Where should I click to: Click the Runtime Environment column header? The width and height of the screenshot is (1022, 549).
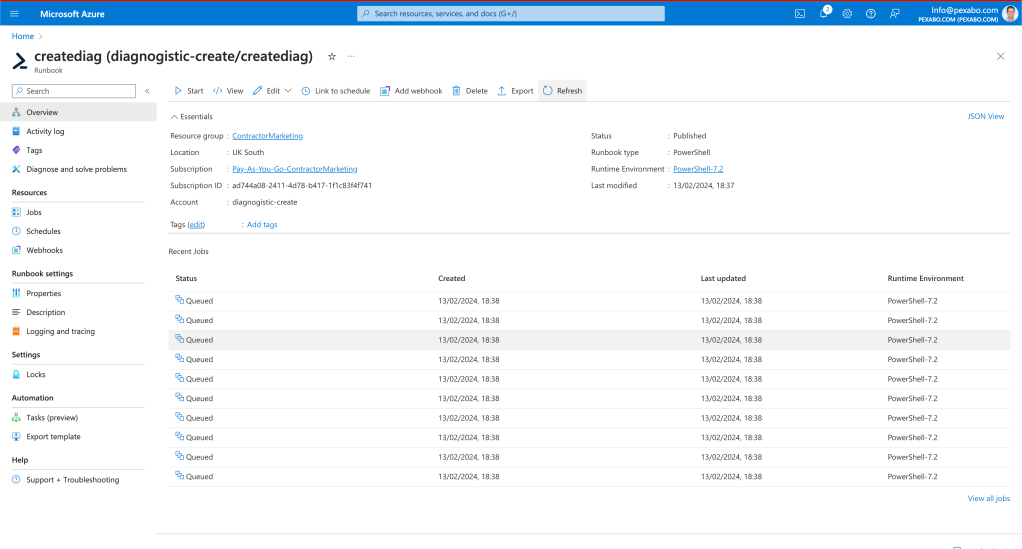tap(926, 278)
